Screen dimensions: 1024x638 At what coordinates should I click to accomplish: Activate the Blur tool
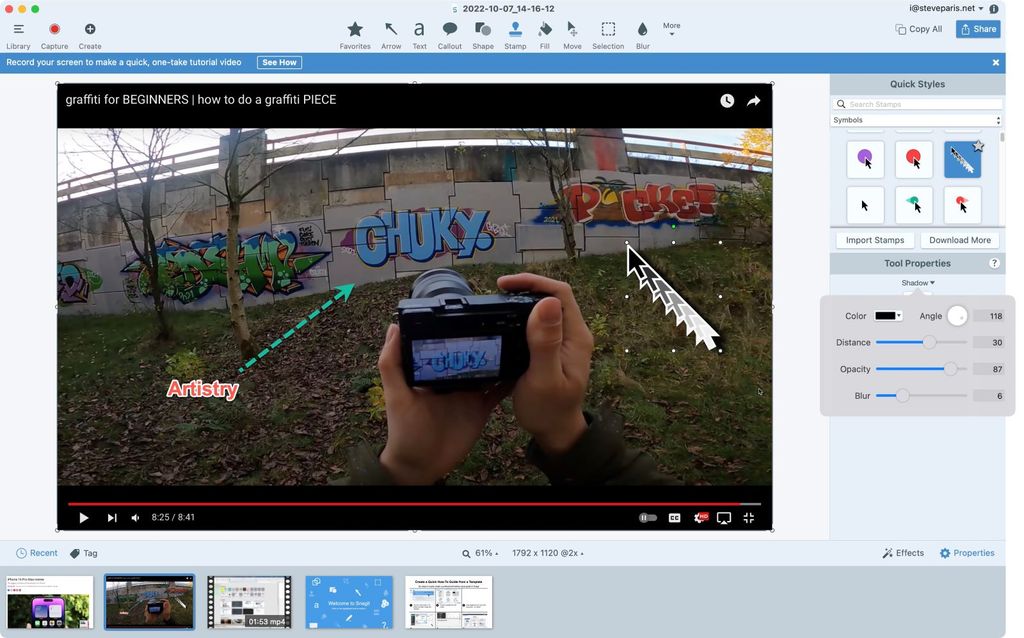pos(642,33)
